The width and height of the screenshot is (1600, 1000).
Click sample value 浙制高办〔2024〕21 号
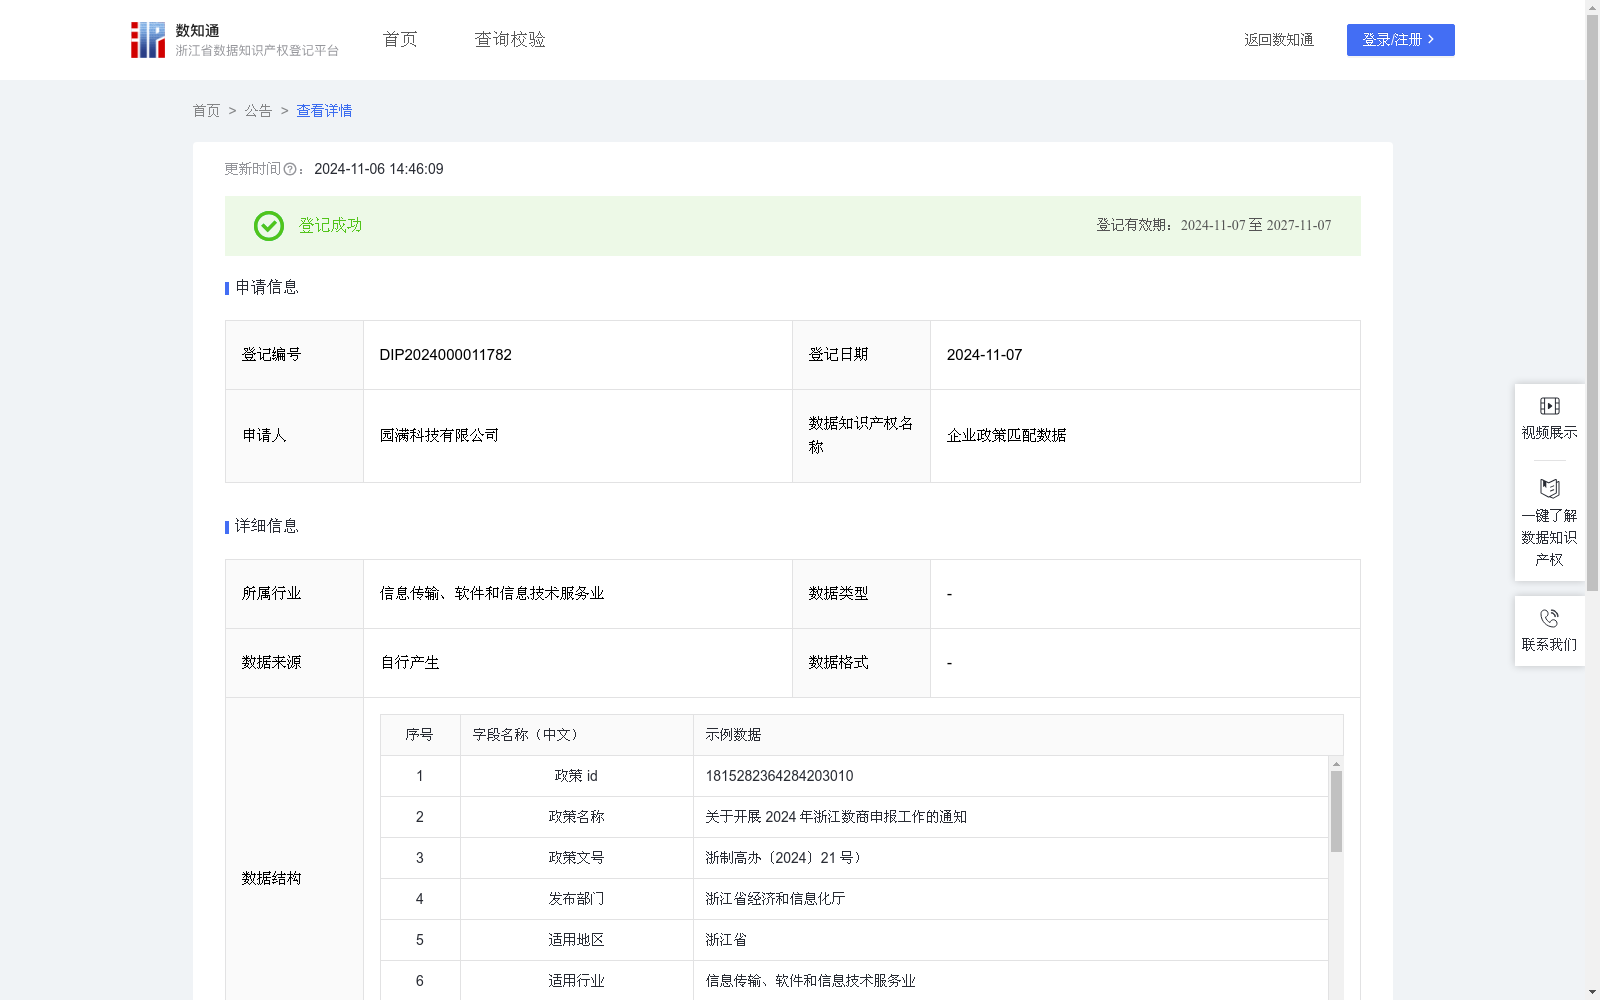click(x=784, y=858)
